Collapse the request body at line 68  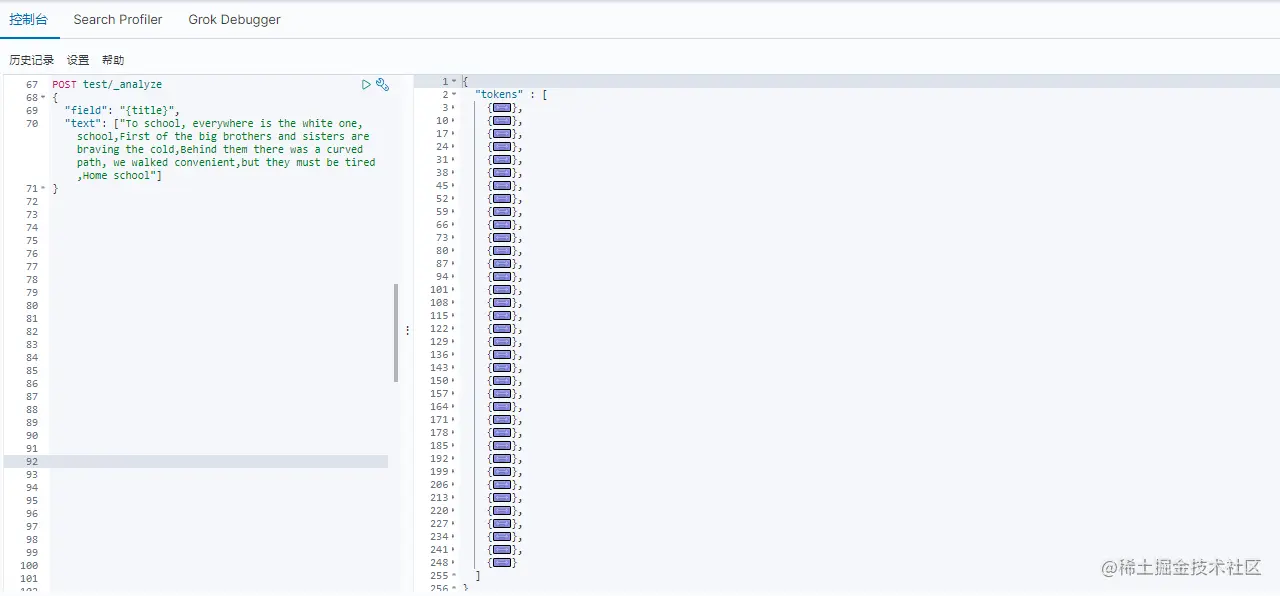[43, 98]
